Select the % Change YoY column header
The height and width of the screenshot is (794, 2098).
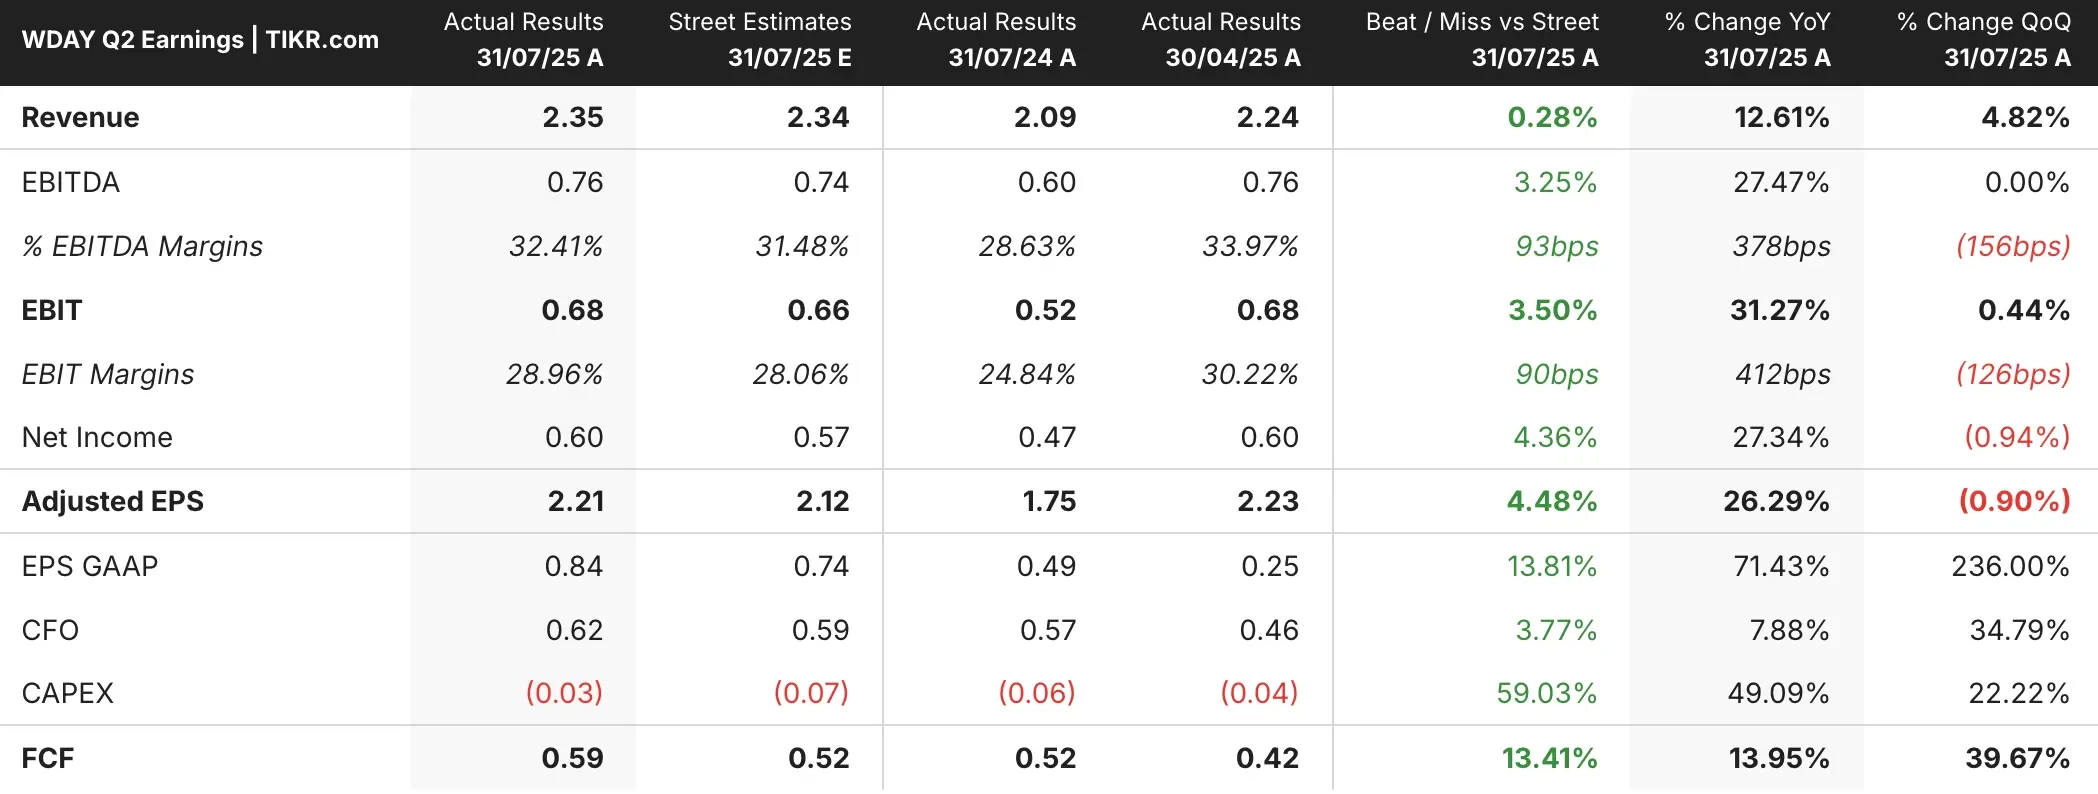coord(1747,40)
